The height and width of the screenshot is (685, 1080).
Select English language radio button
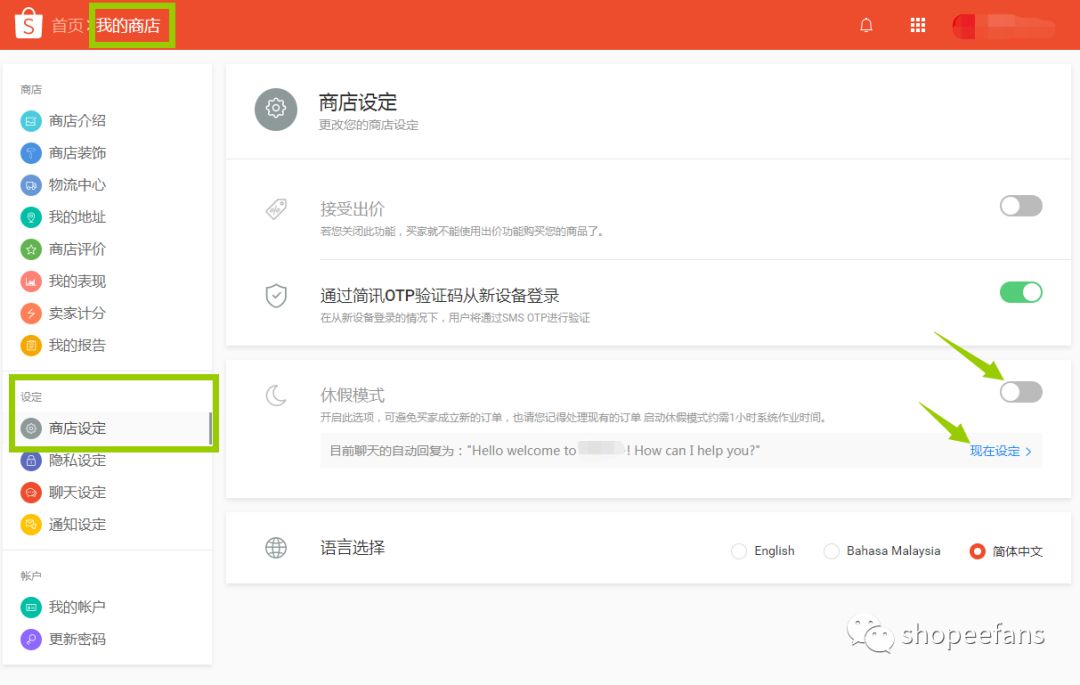coord(739,551)
